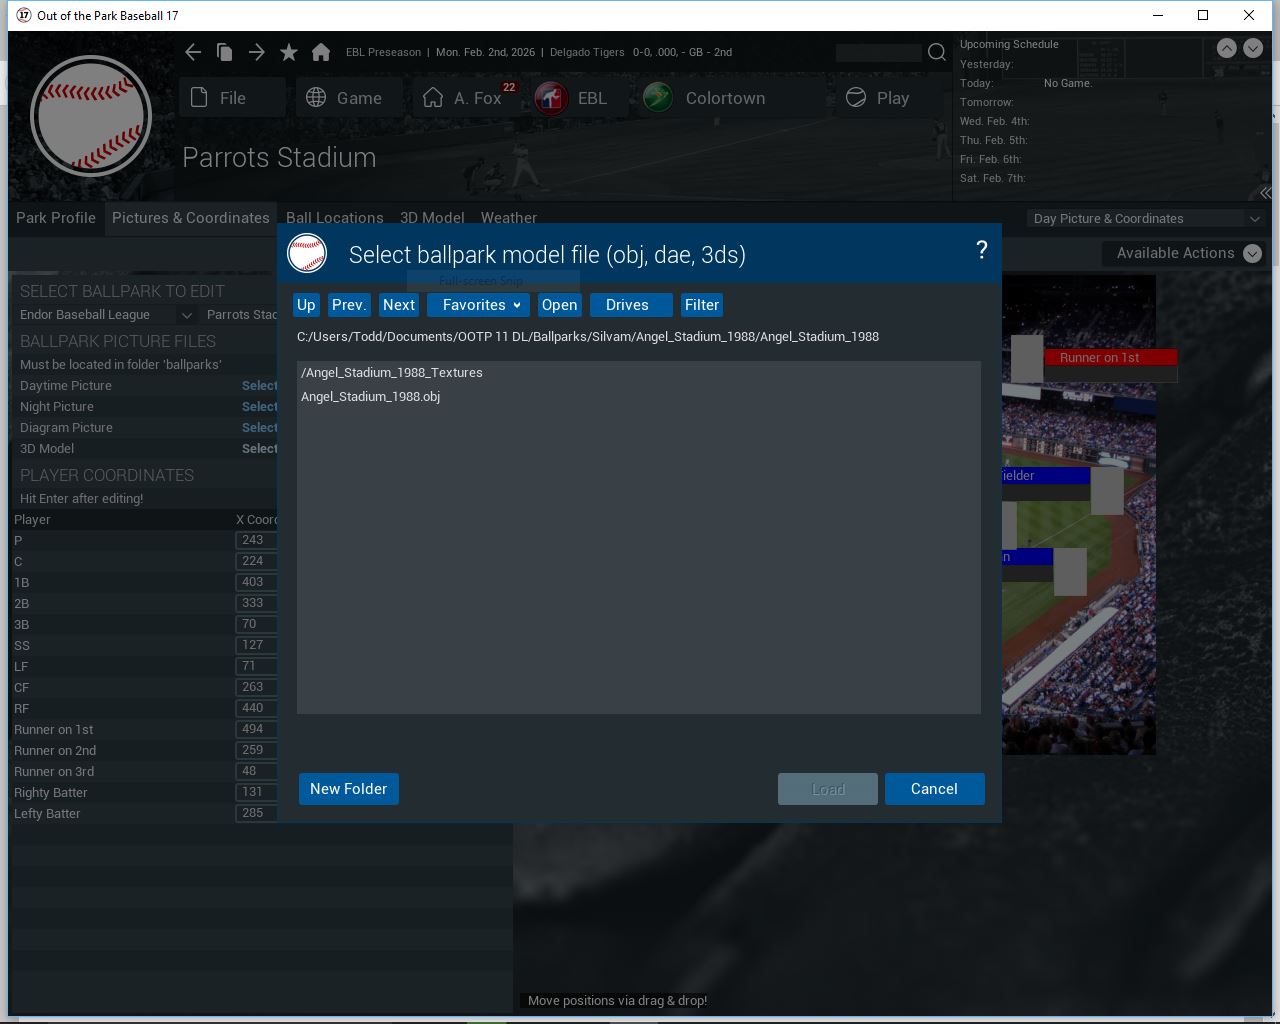Click the bookmark star icon

(x=289, y=52)
